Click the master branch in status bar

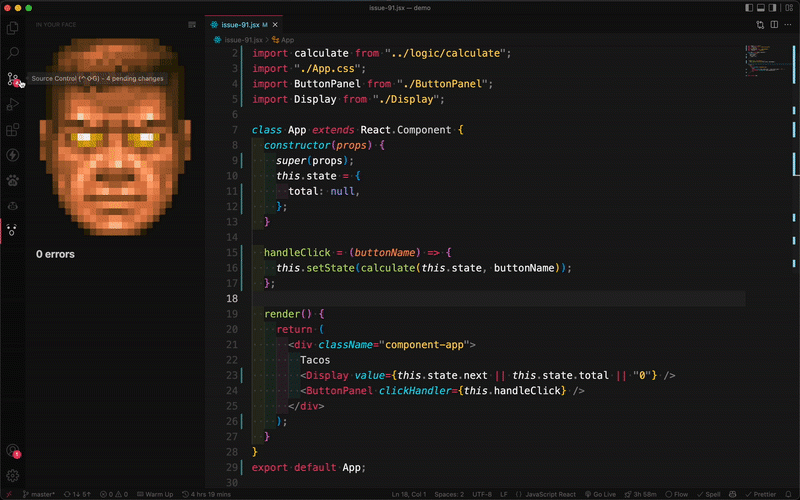click(x=39, y=494)
